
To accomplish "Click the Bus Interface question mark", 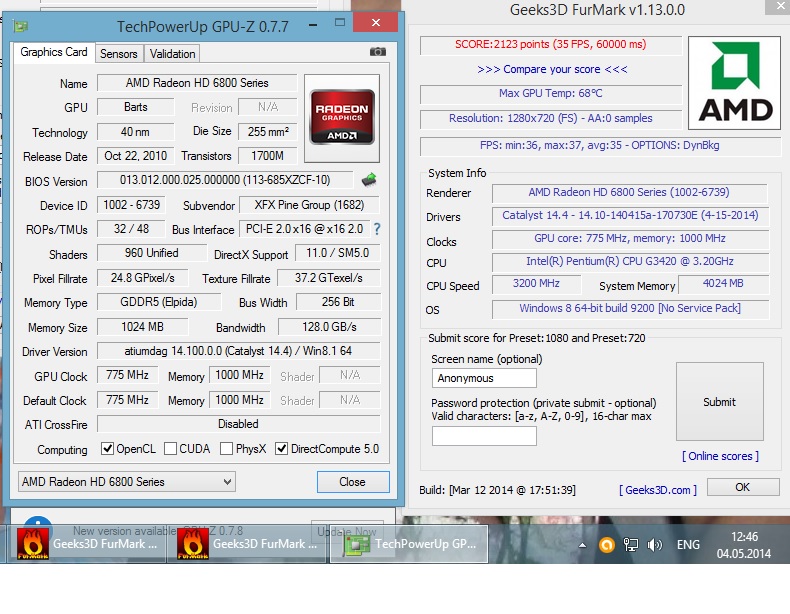I will [x=377, y=229].
